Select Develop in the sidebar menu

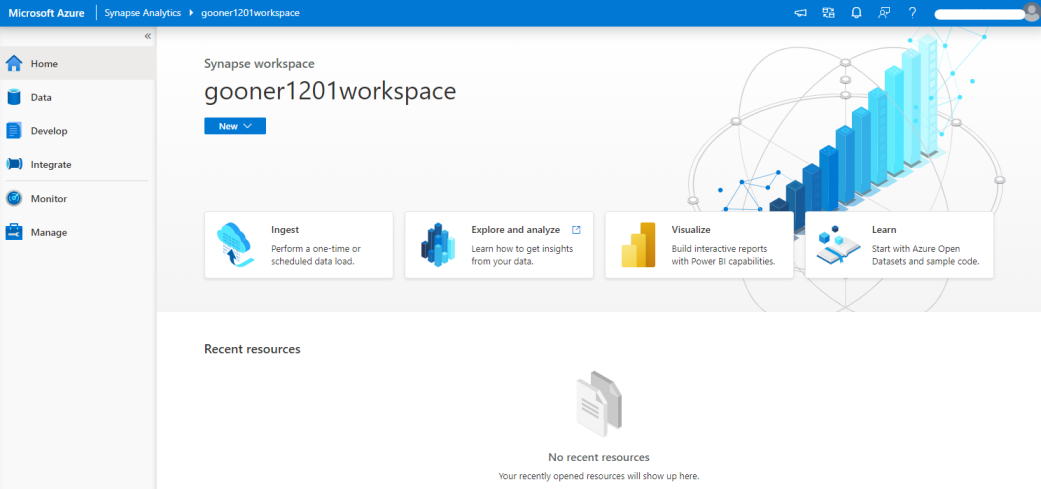(x=78, y=131)
